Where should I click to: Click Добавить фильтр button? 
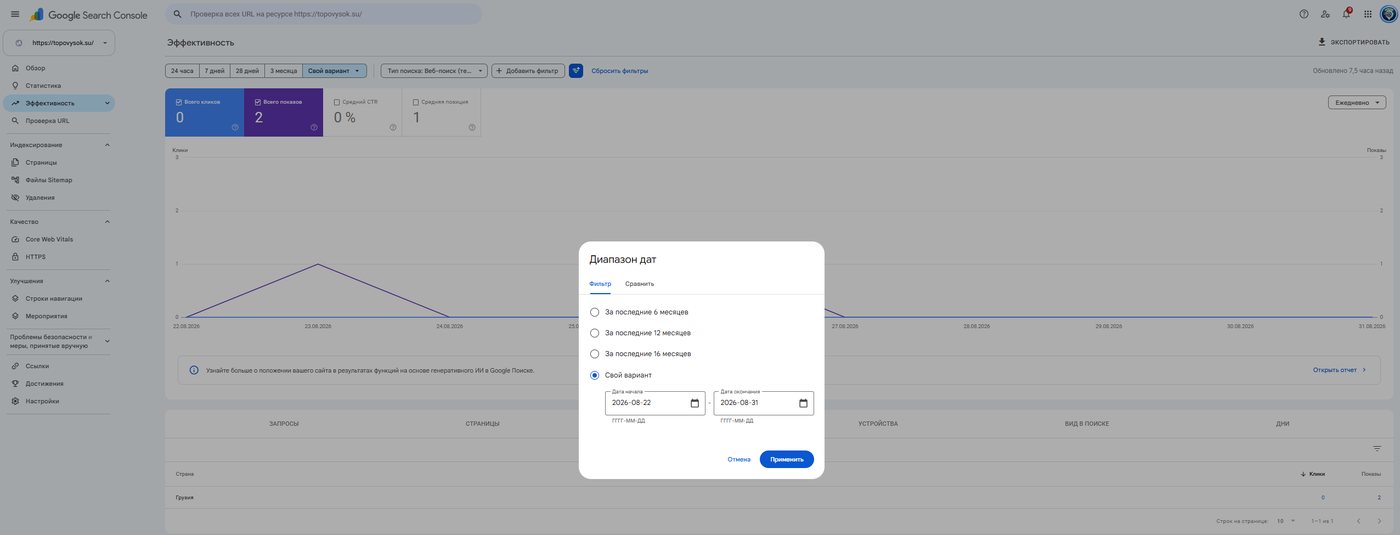[528, 71]
